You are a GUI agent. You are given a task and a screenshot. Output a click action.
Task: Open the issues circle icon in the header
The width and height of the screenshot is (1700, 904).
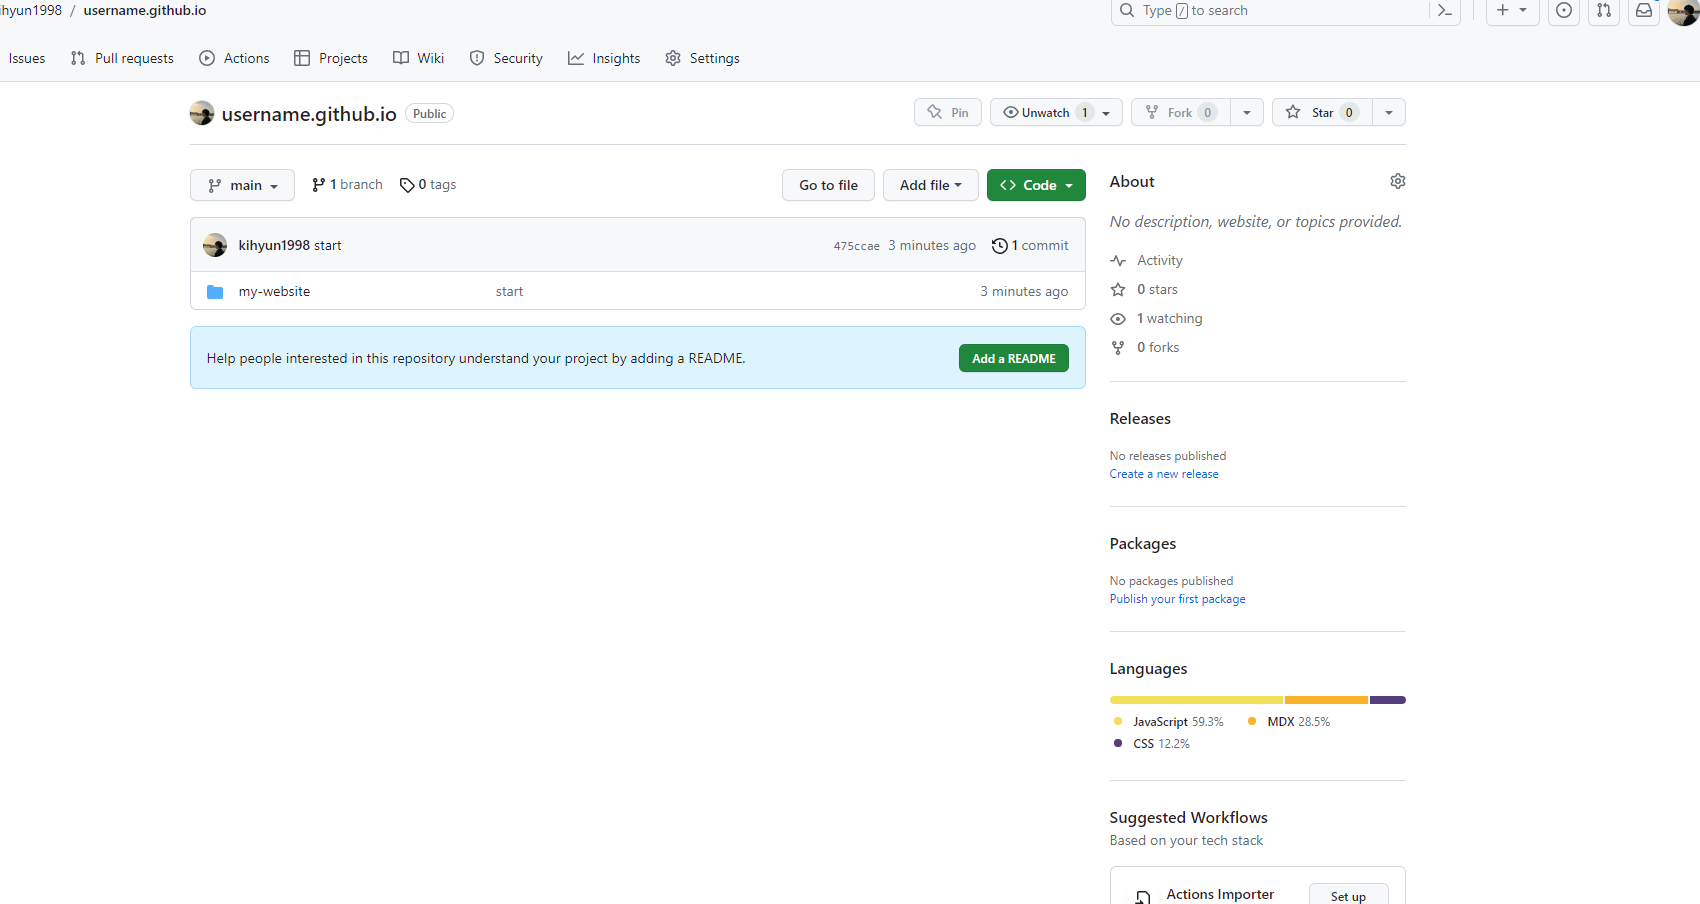coord(1564,11)
